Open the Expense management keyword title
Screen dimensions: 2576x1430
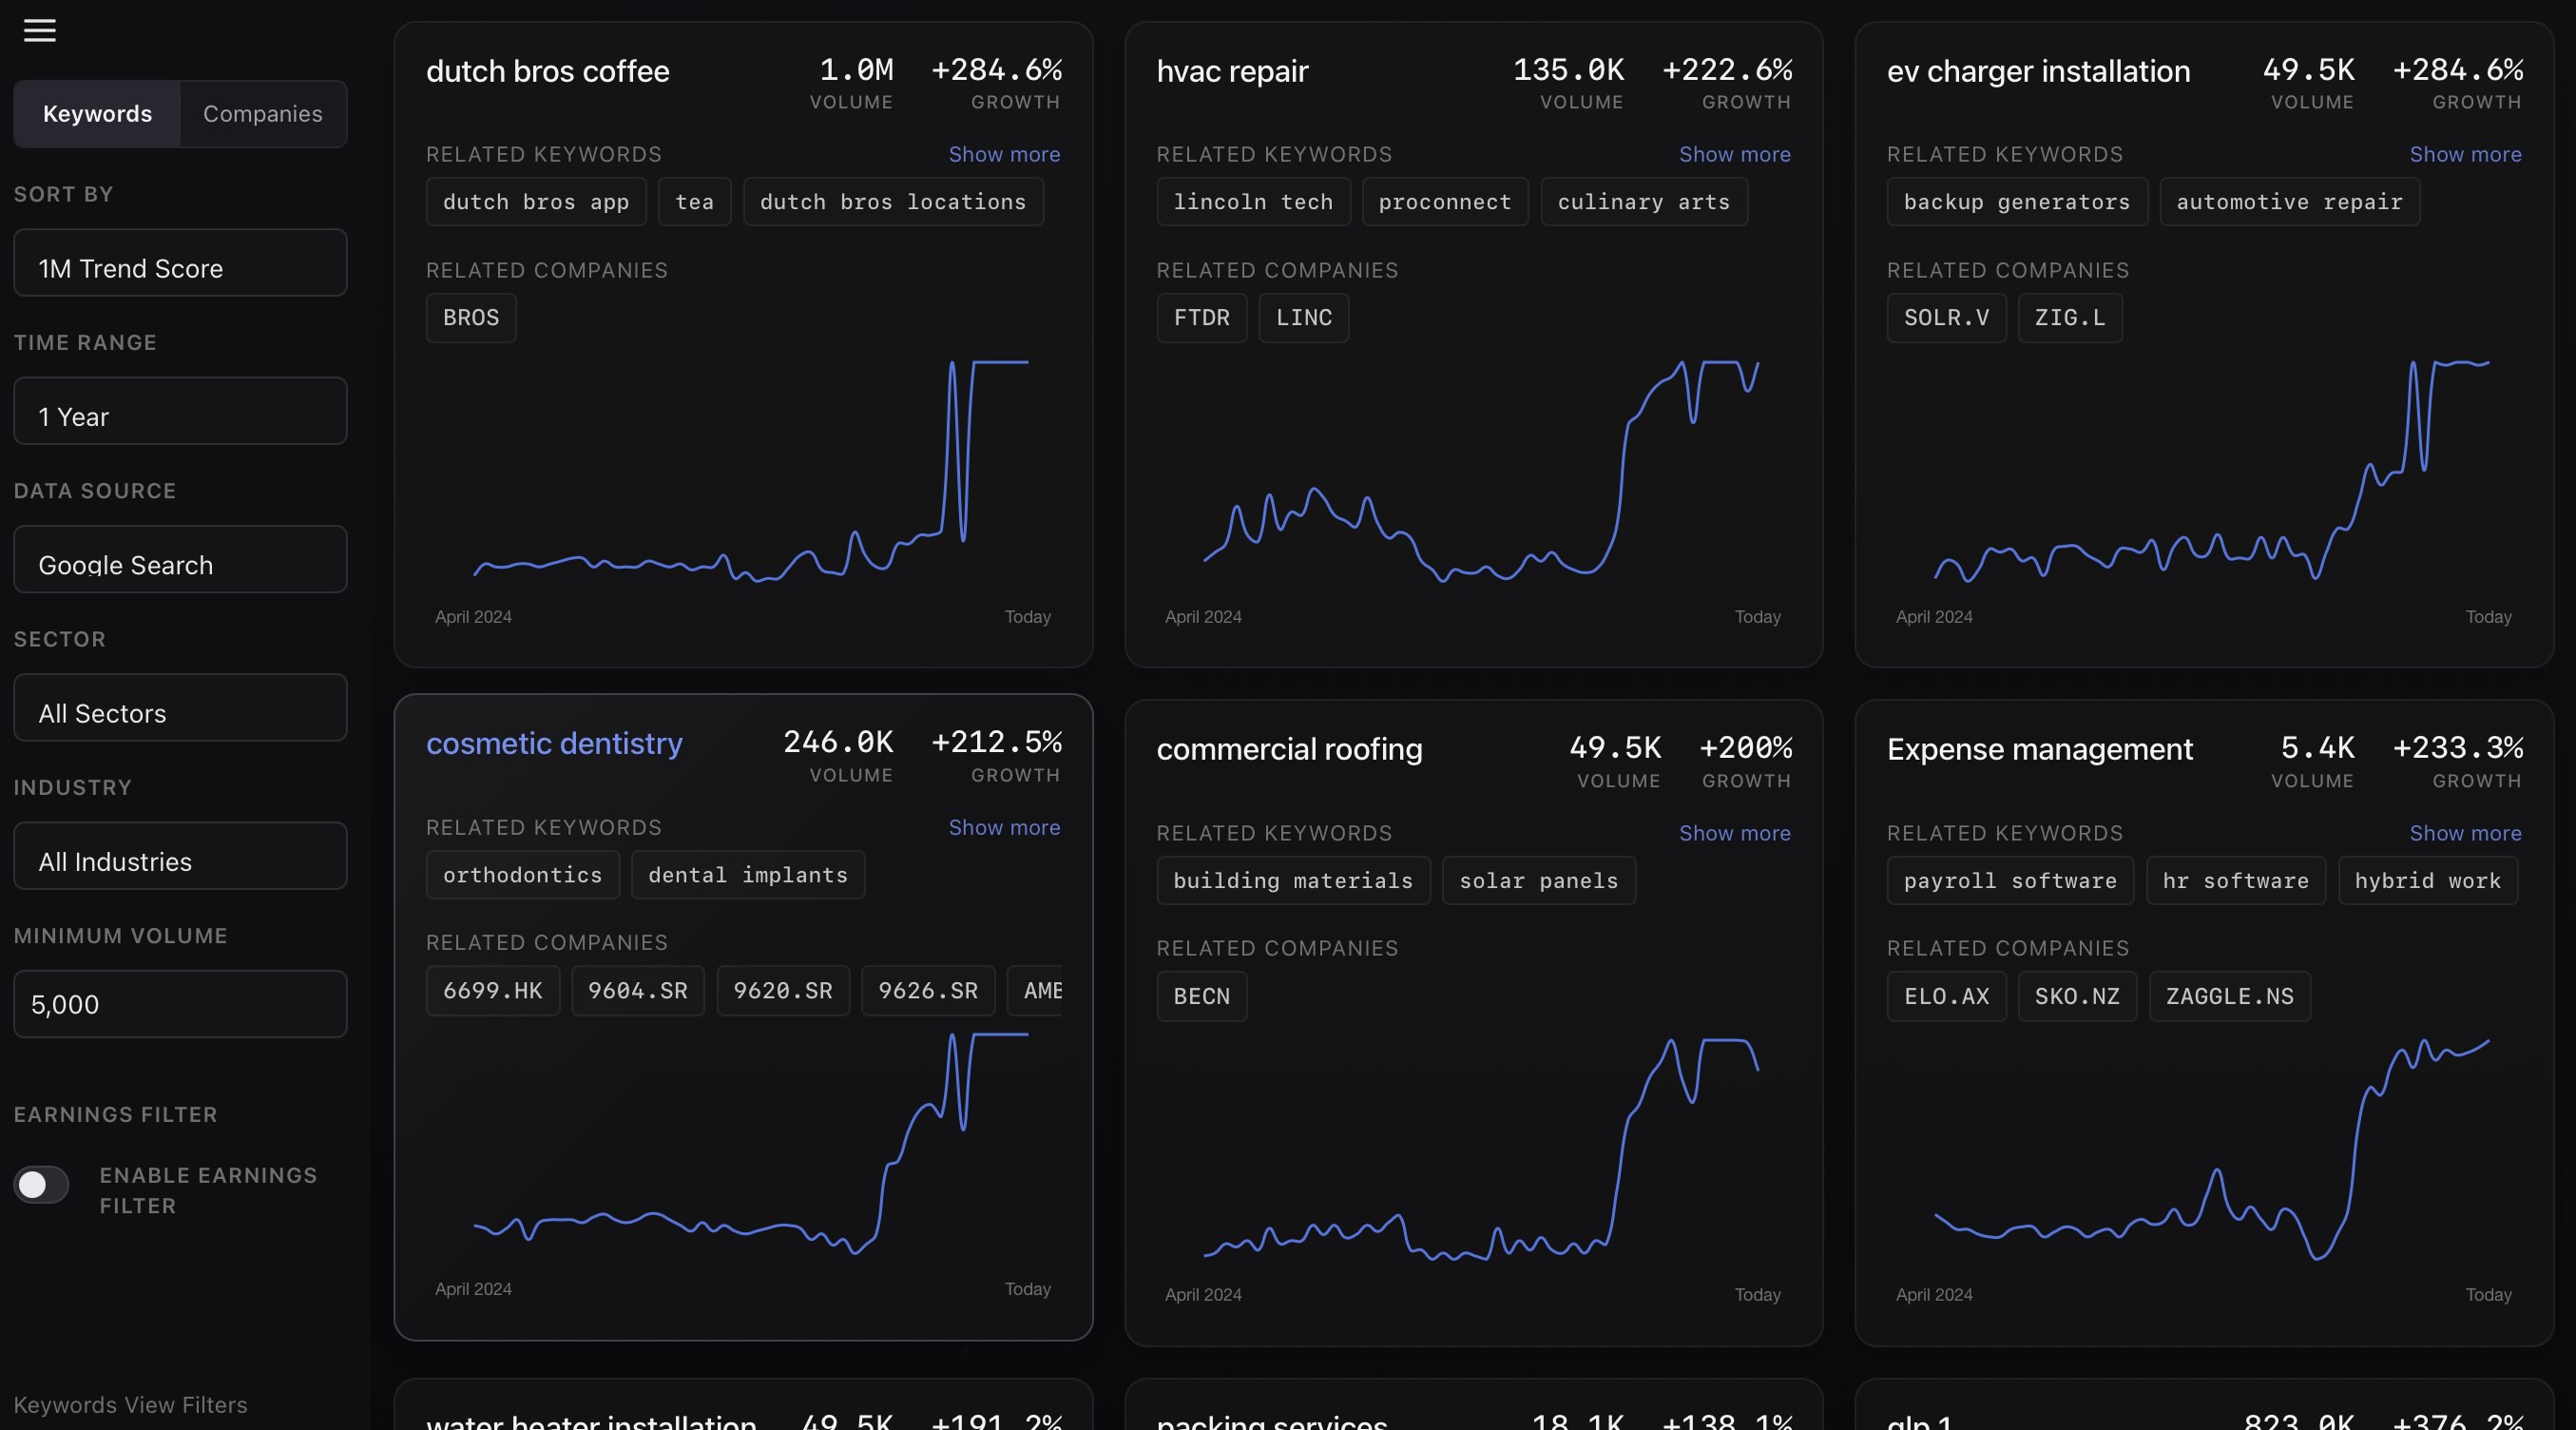tap(2039, 749)
